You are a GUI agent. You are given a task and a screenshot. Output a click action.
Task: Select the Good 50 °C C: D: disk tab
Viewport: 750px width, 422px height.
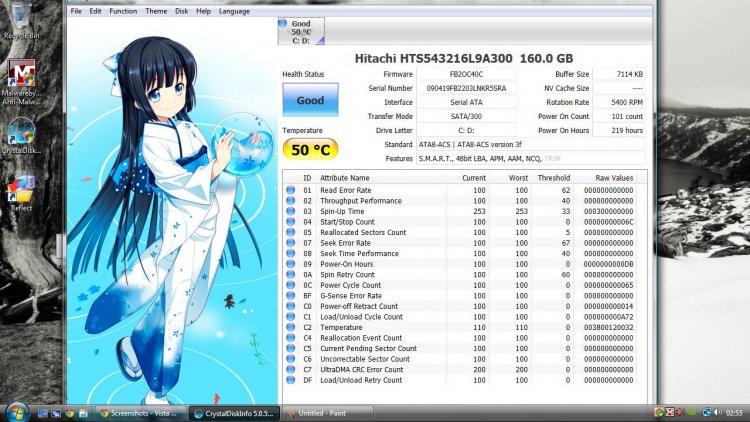coord(301,32)
